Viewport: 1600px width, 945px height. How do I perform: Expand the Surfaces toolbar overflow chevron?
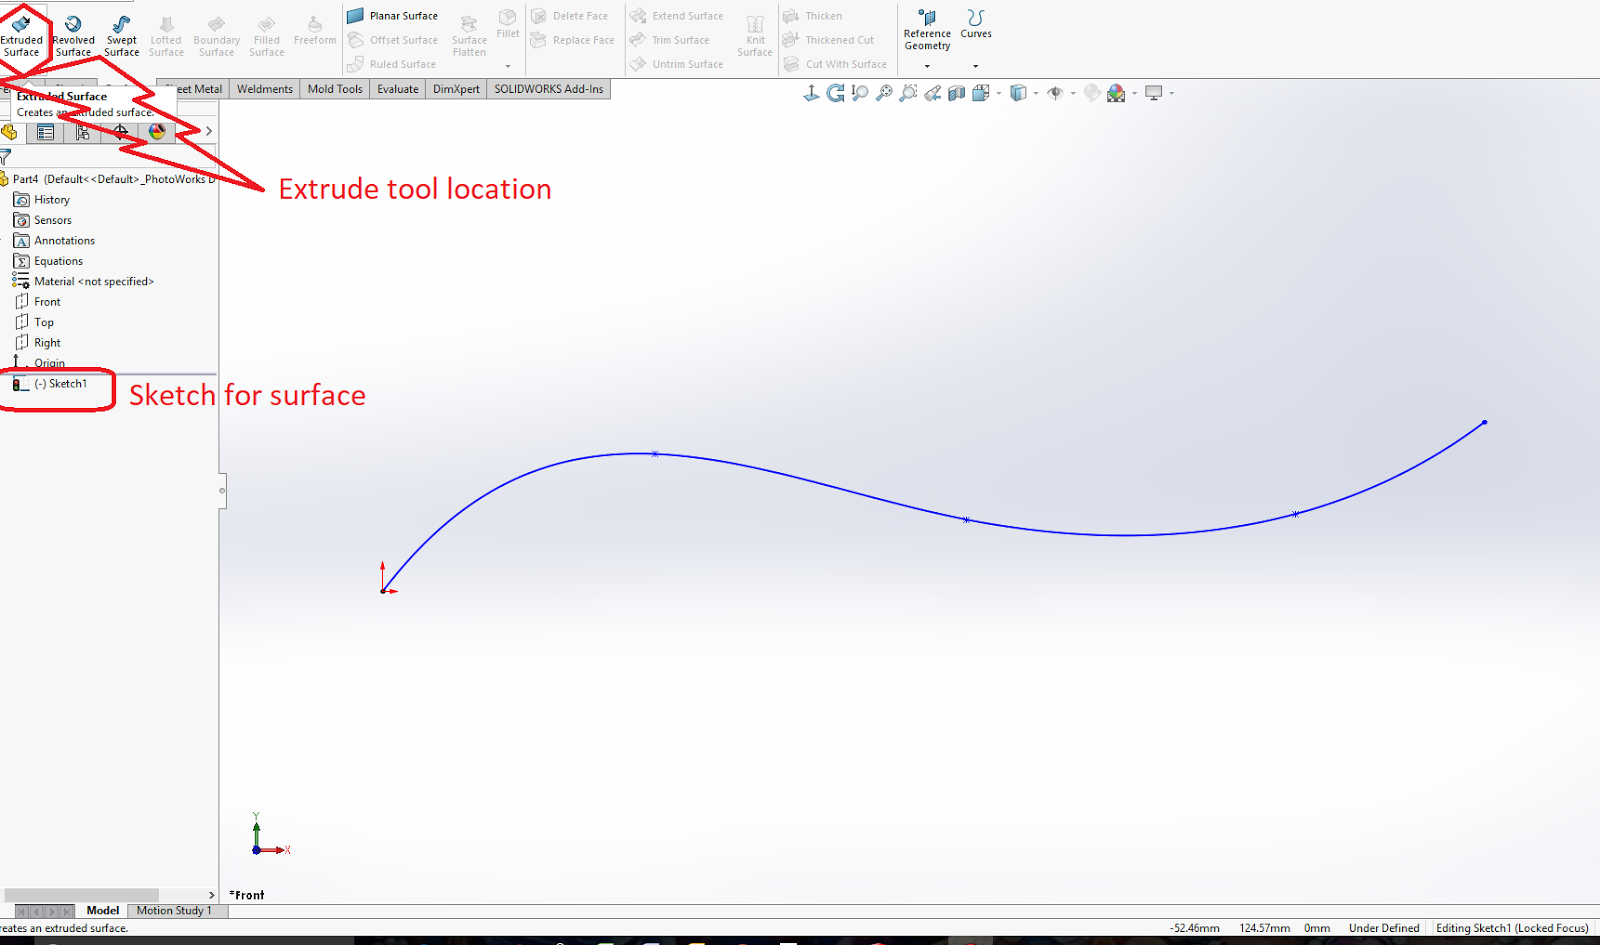(507, 65)
